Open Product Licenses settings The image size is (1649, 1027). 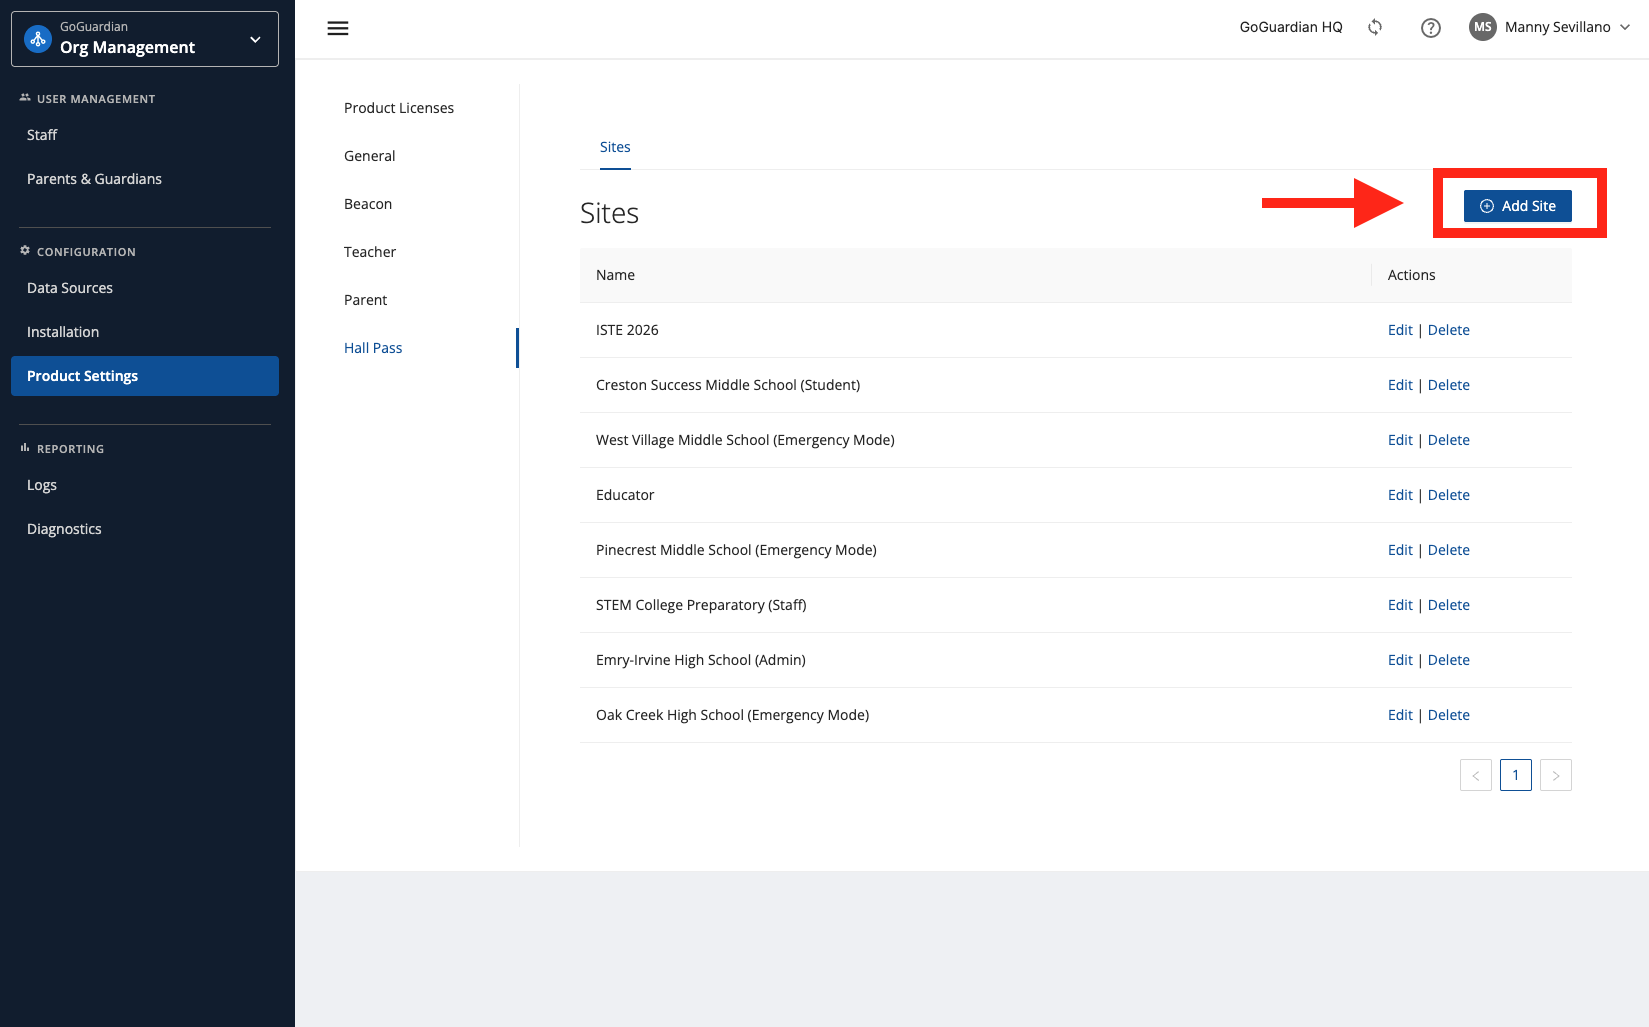click(399, 108)
